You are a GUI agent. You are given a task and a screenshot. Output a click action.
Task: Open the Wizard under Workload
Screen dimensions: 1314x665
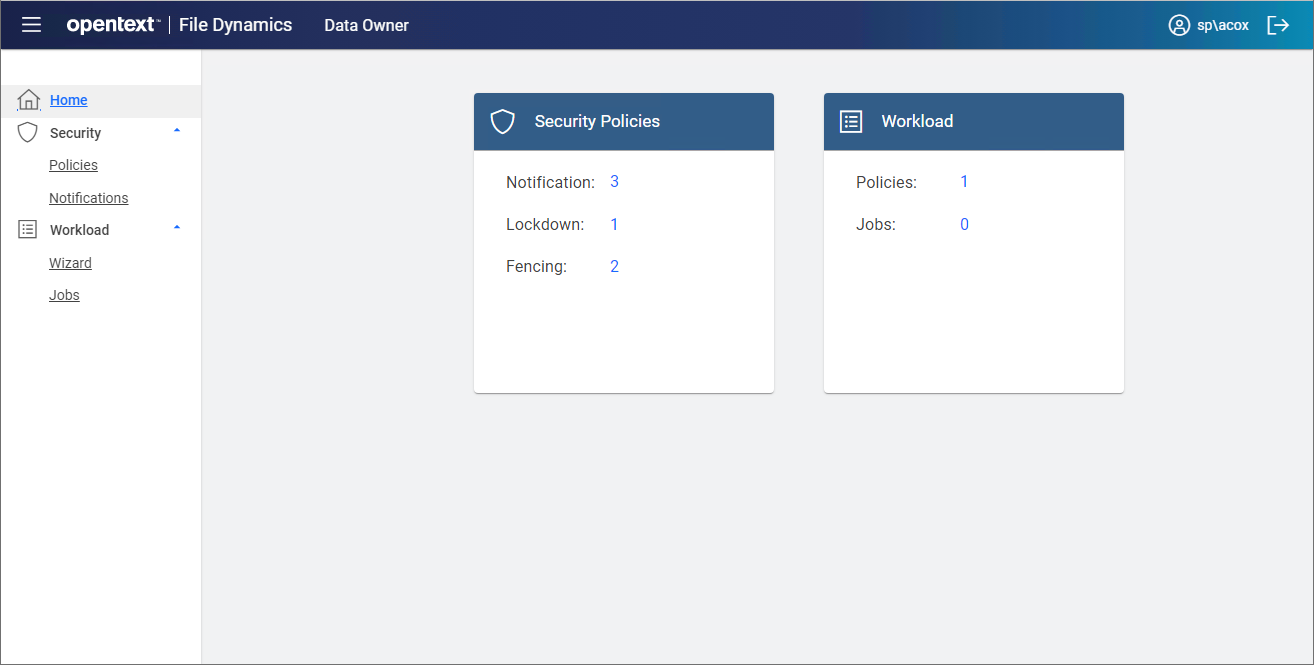tap(70, 262)
